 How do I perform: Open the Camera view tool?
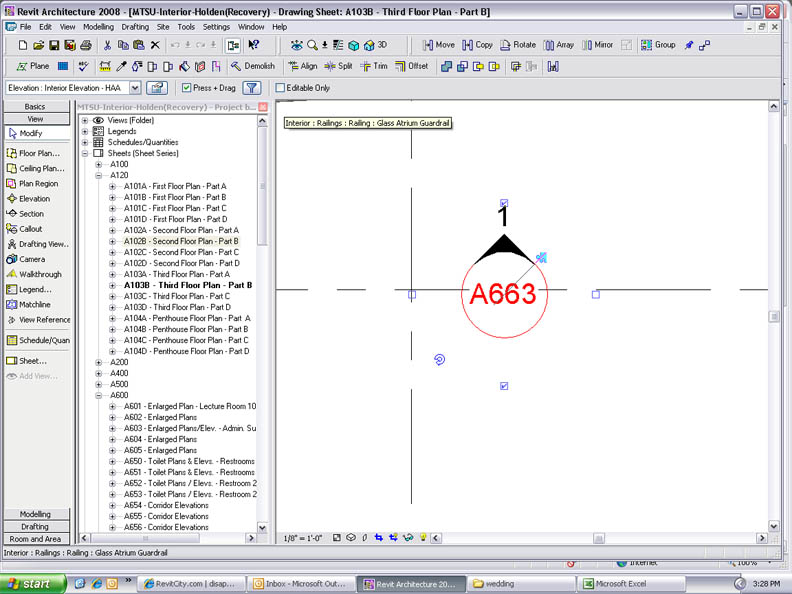32,259
